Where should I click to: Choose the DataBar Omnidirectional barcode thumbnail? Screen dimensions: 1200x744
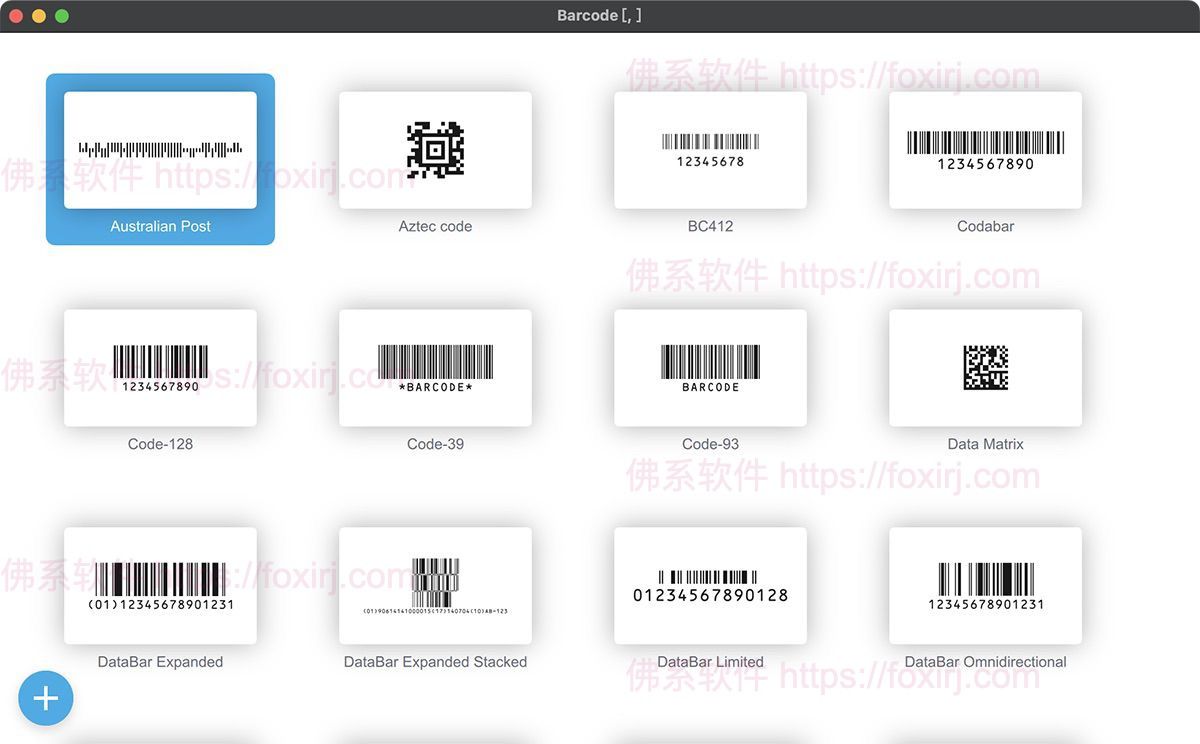point(985,585)
